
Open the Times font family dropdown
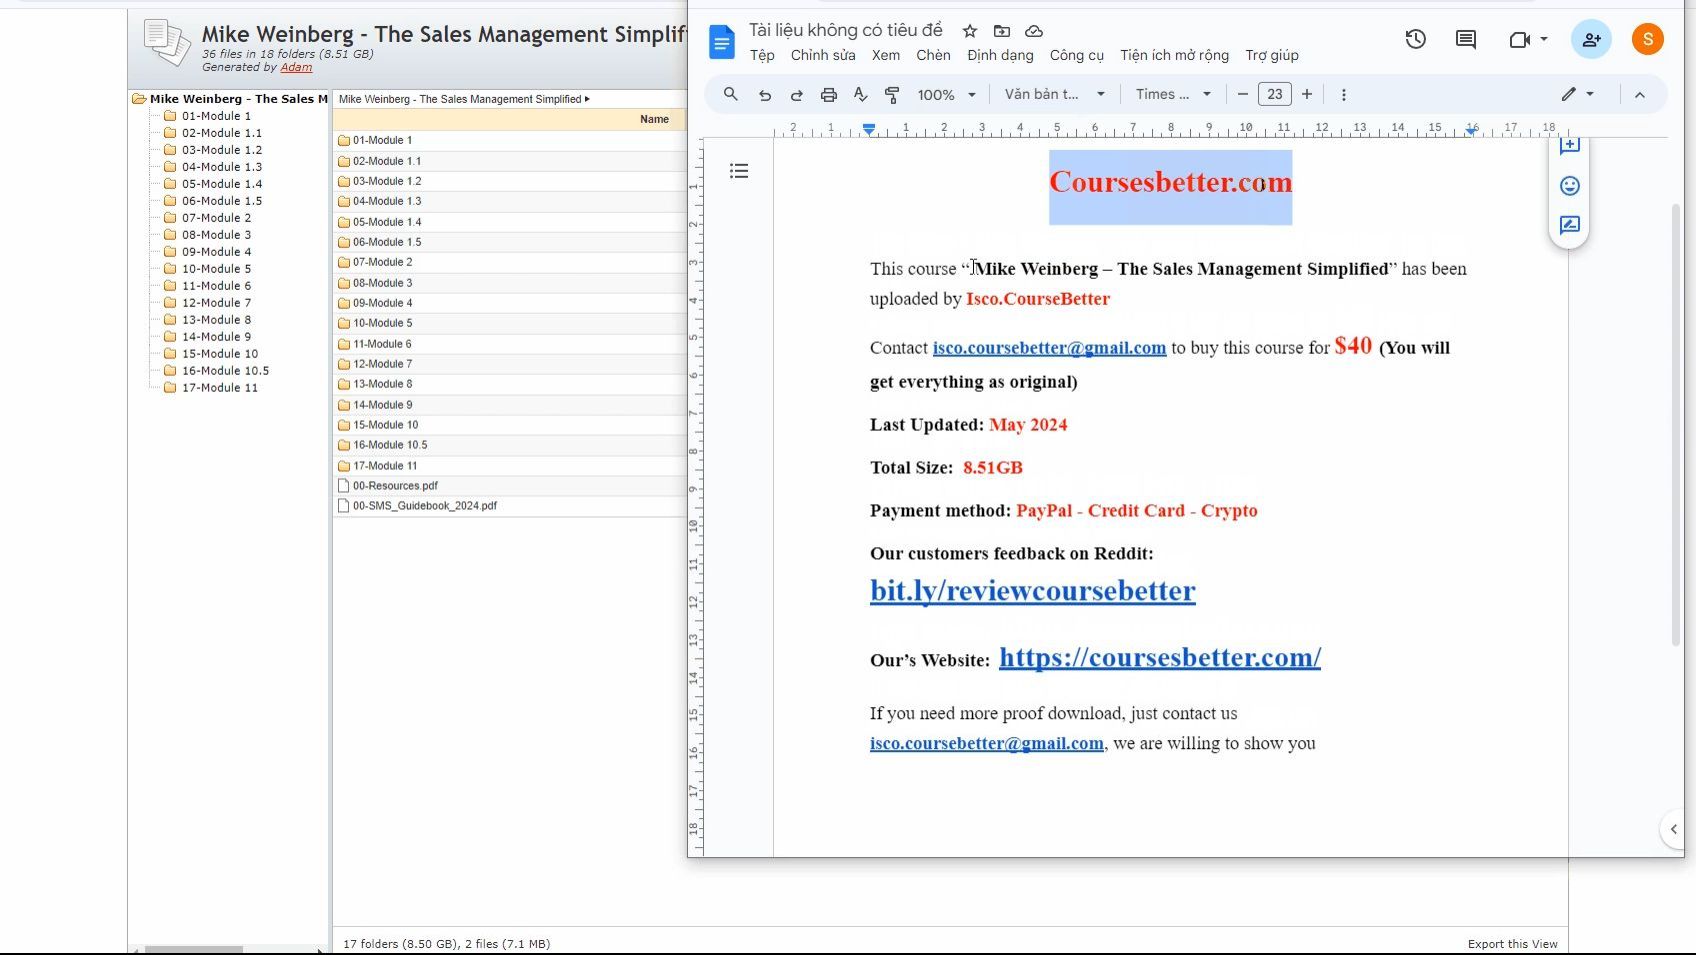(1173, 94)
